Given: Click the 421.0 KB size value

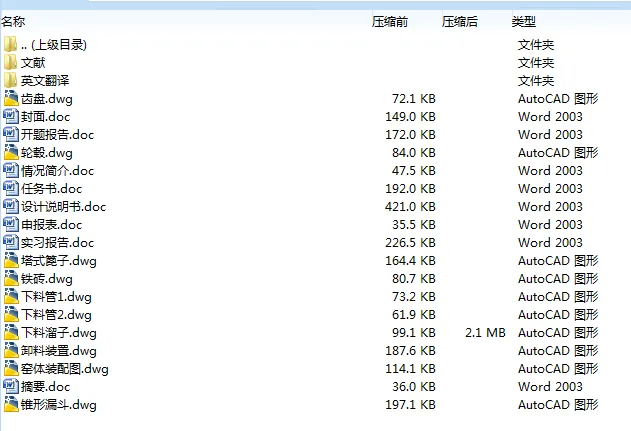Looking at the screenshot, I should pyautogui.click(x=410, y=207).
